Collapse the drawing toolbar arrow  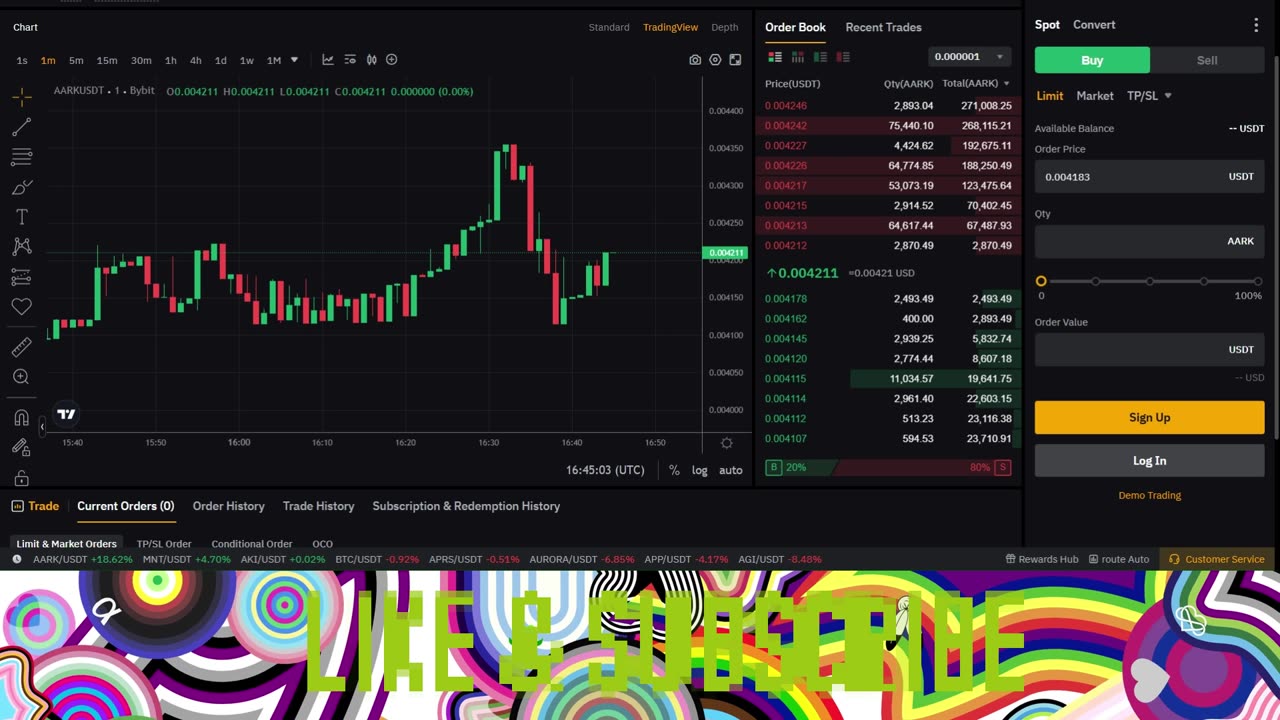pyautogui.click(x=42, y=427)
